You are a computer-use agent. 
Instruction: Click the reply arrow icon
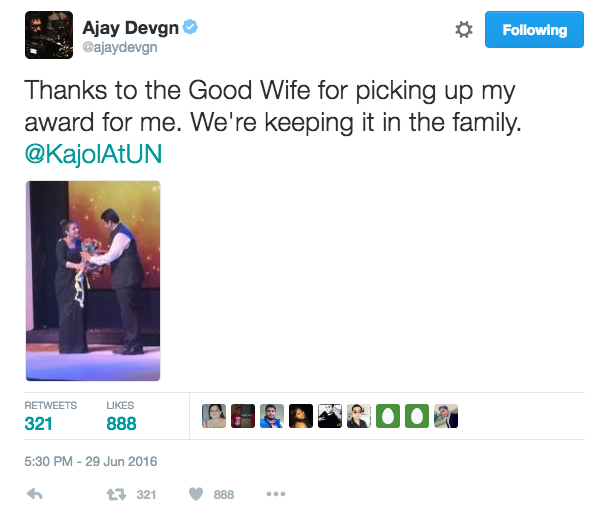[x=34, y=494]
